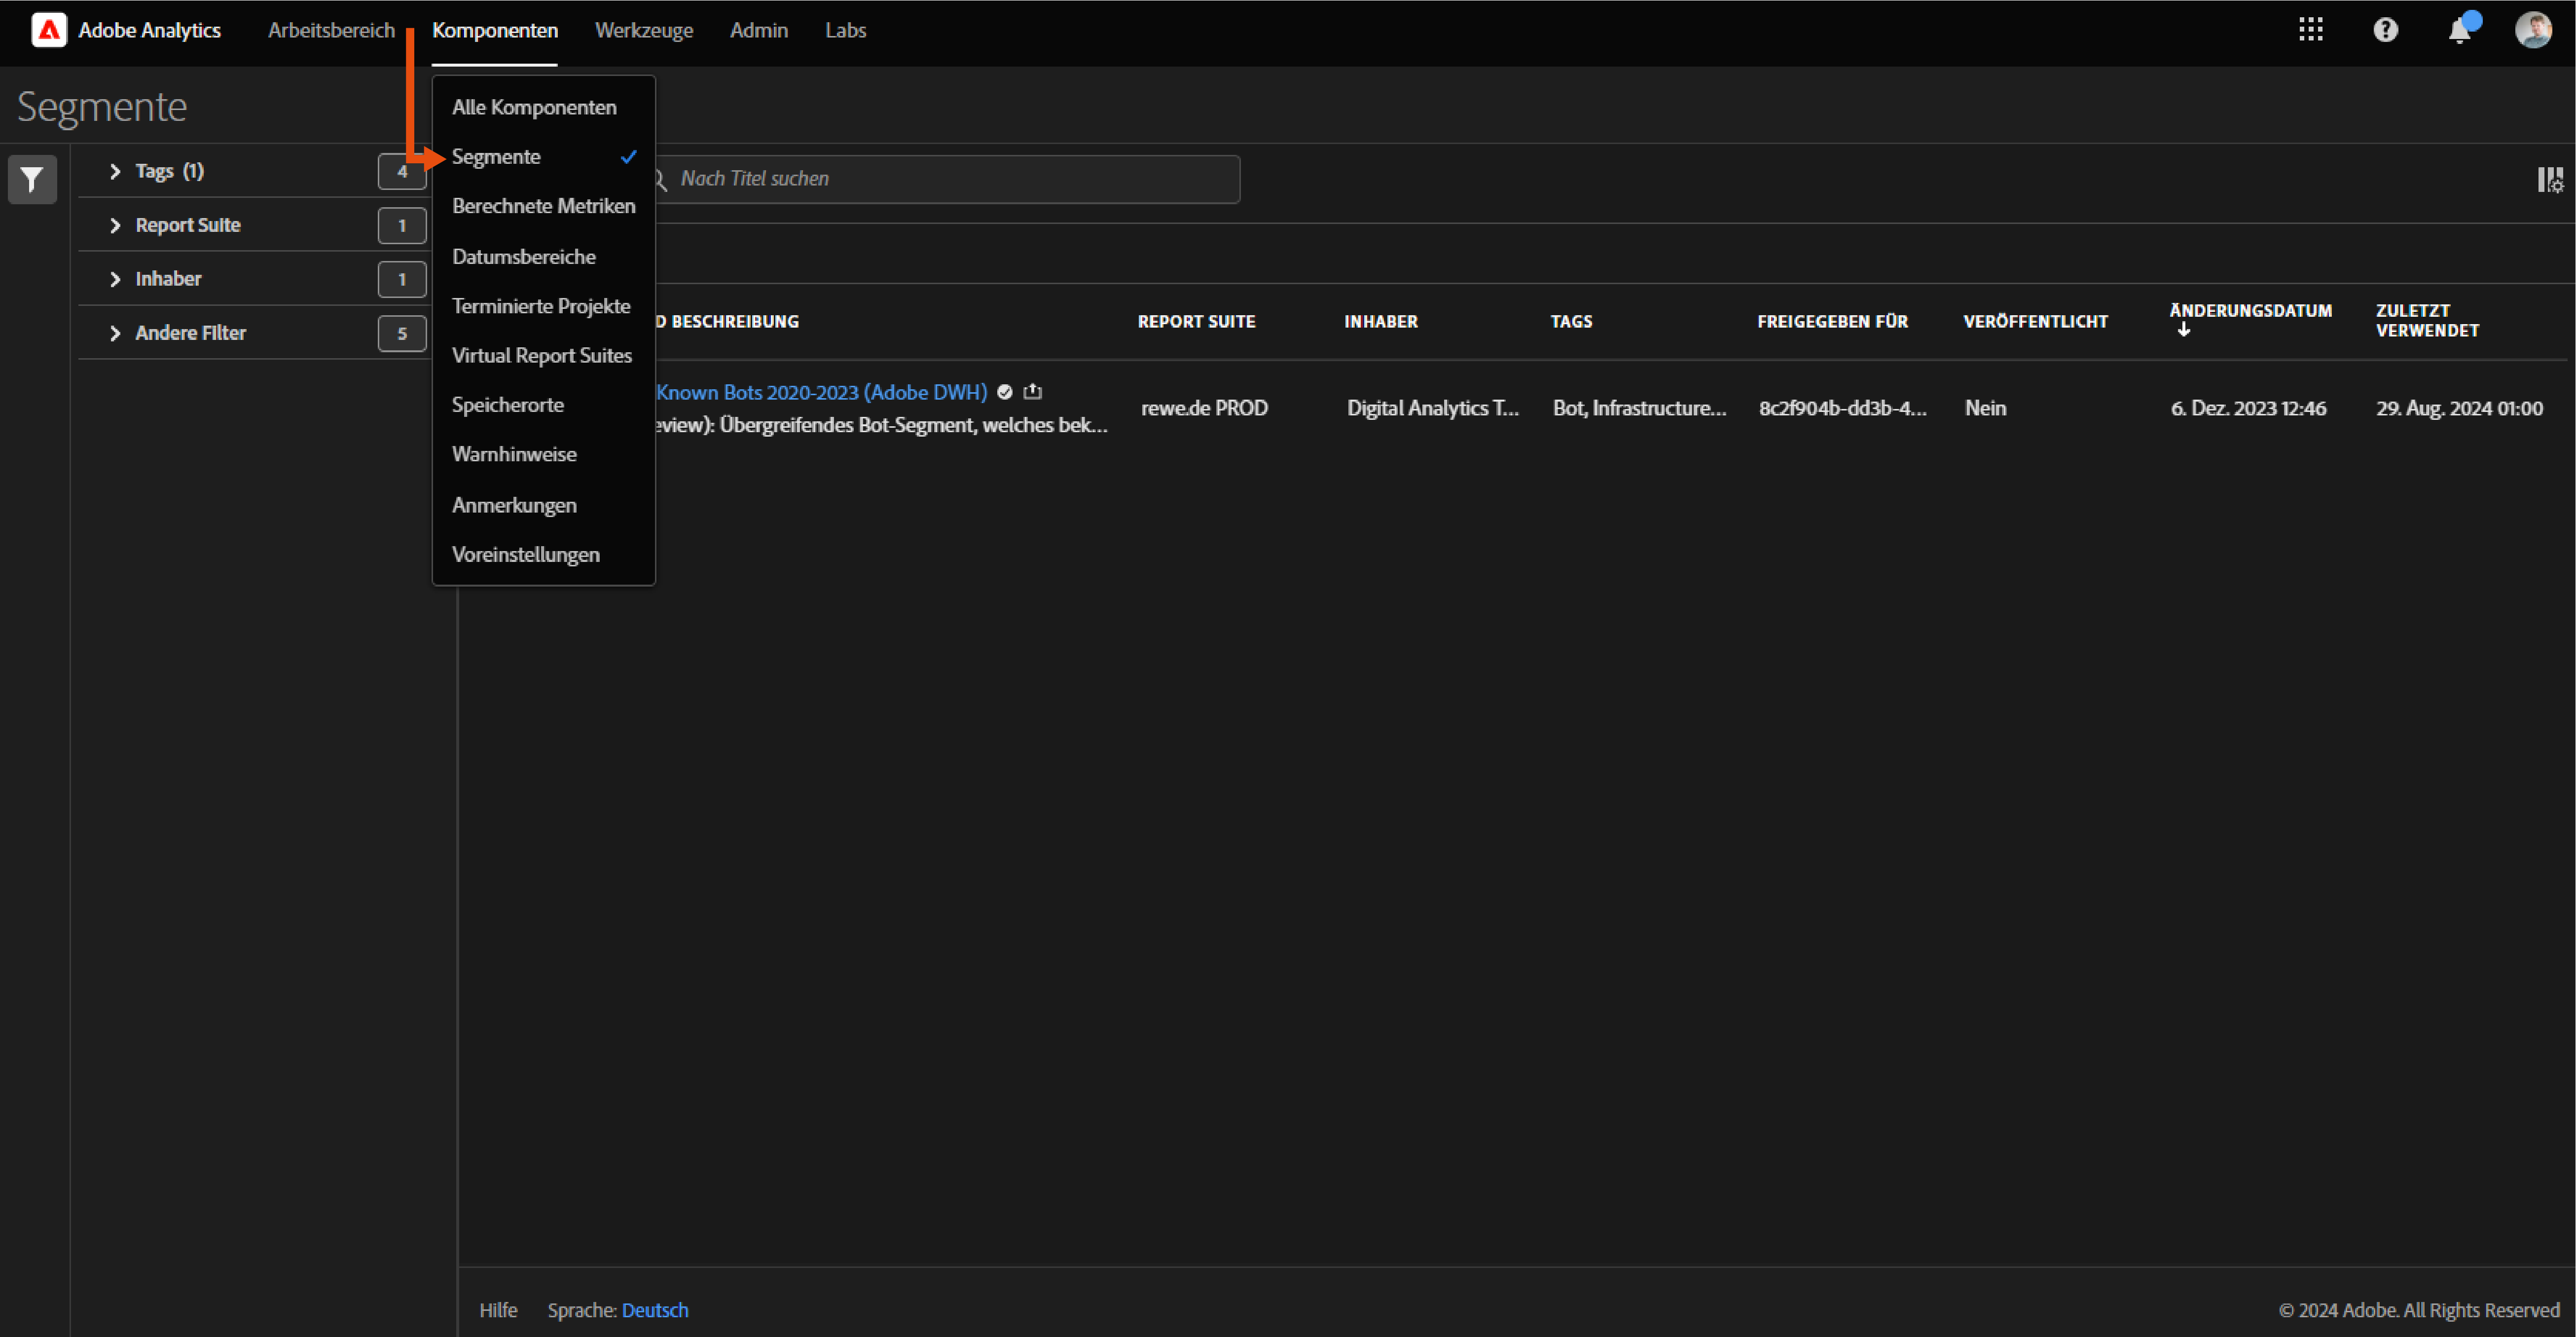The height and width of the screenshot is (1337, 2576).
Task: Click the 6. Dez. 2023 12:46 date cell
Action: coord(2248,408)
